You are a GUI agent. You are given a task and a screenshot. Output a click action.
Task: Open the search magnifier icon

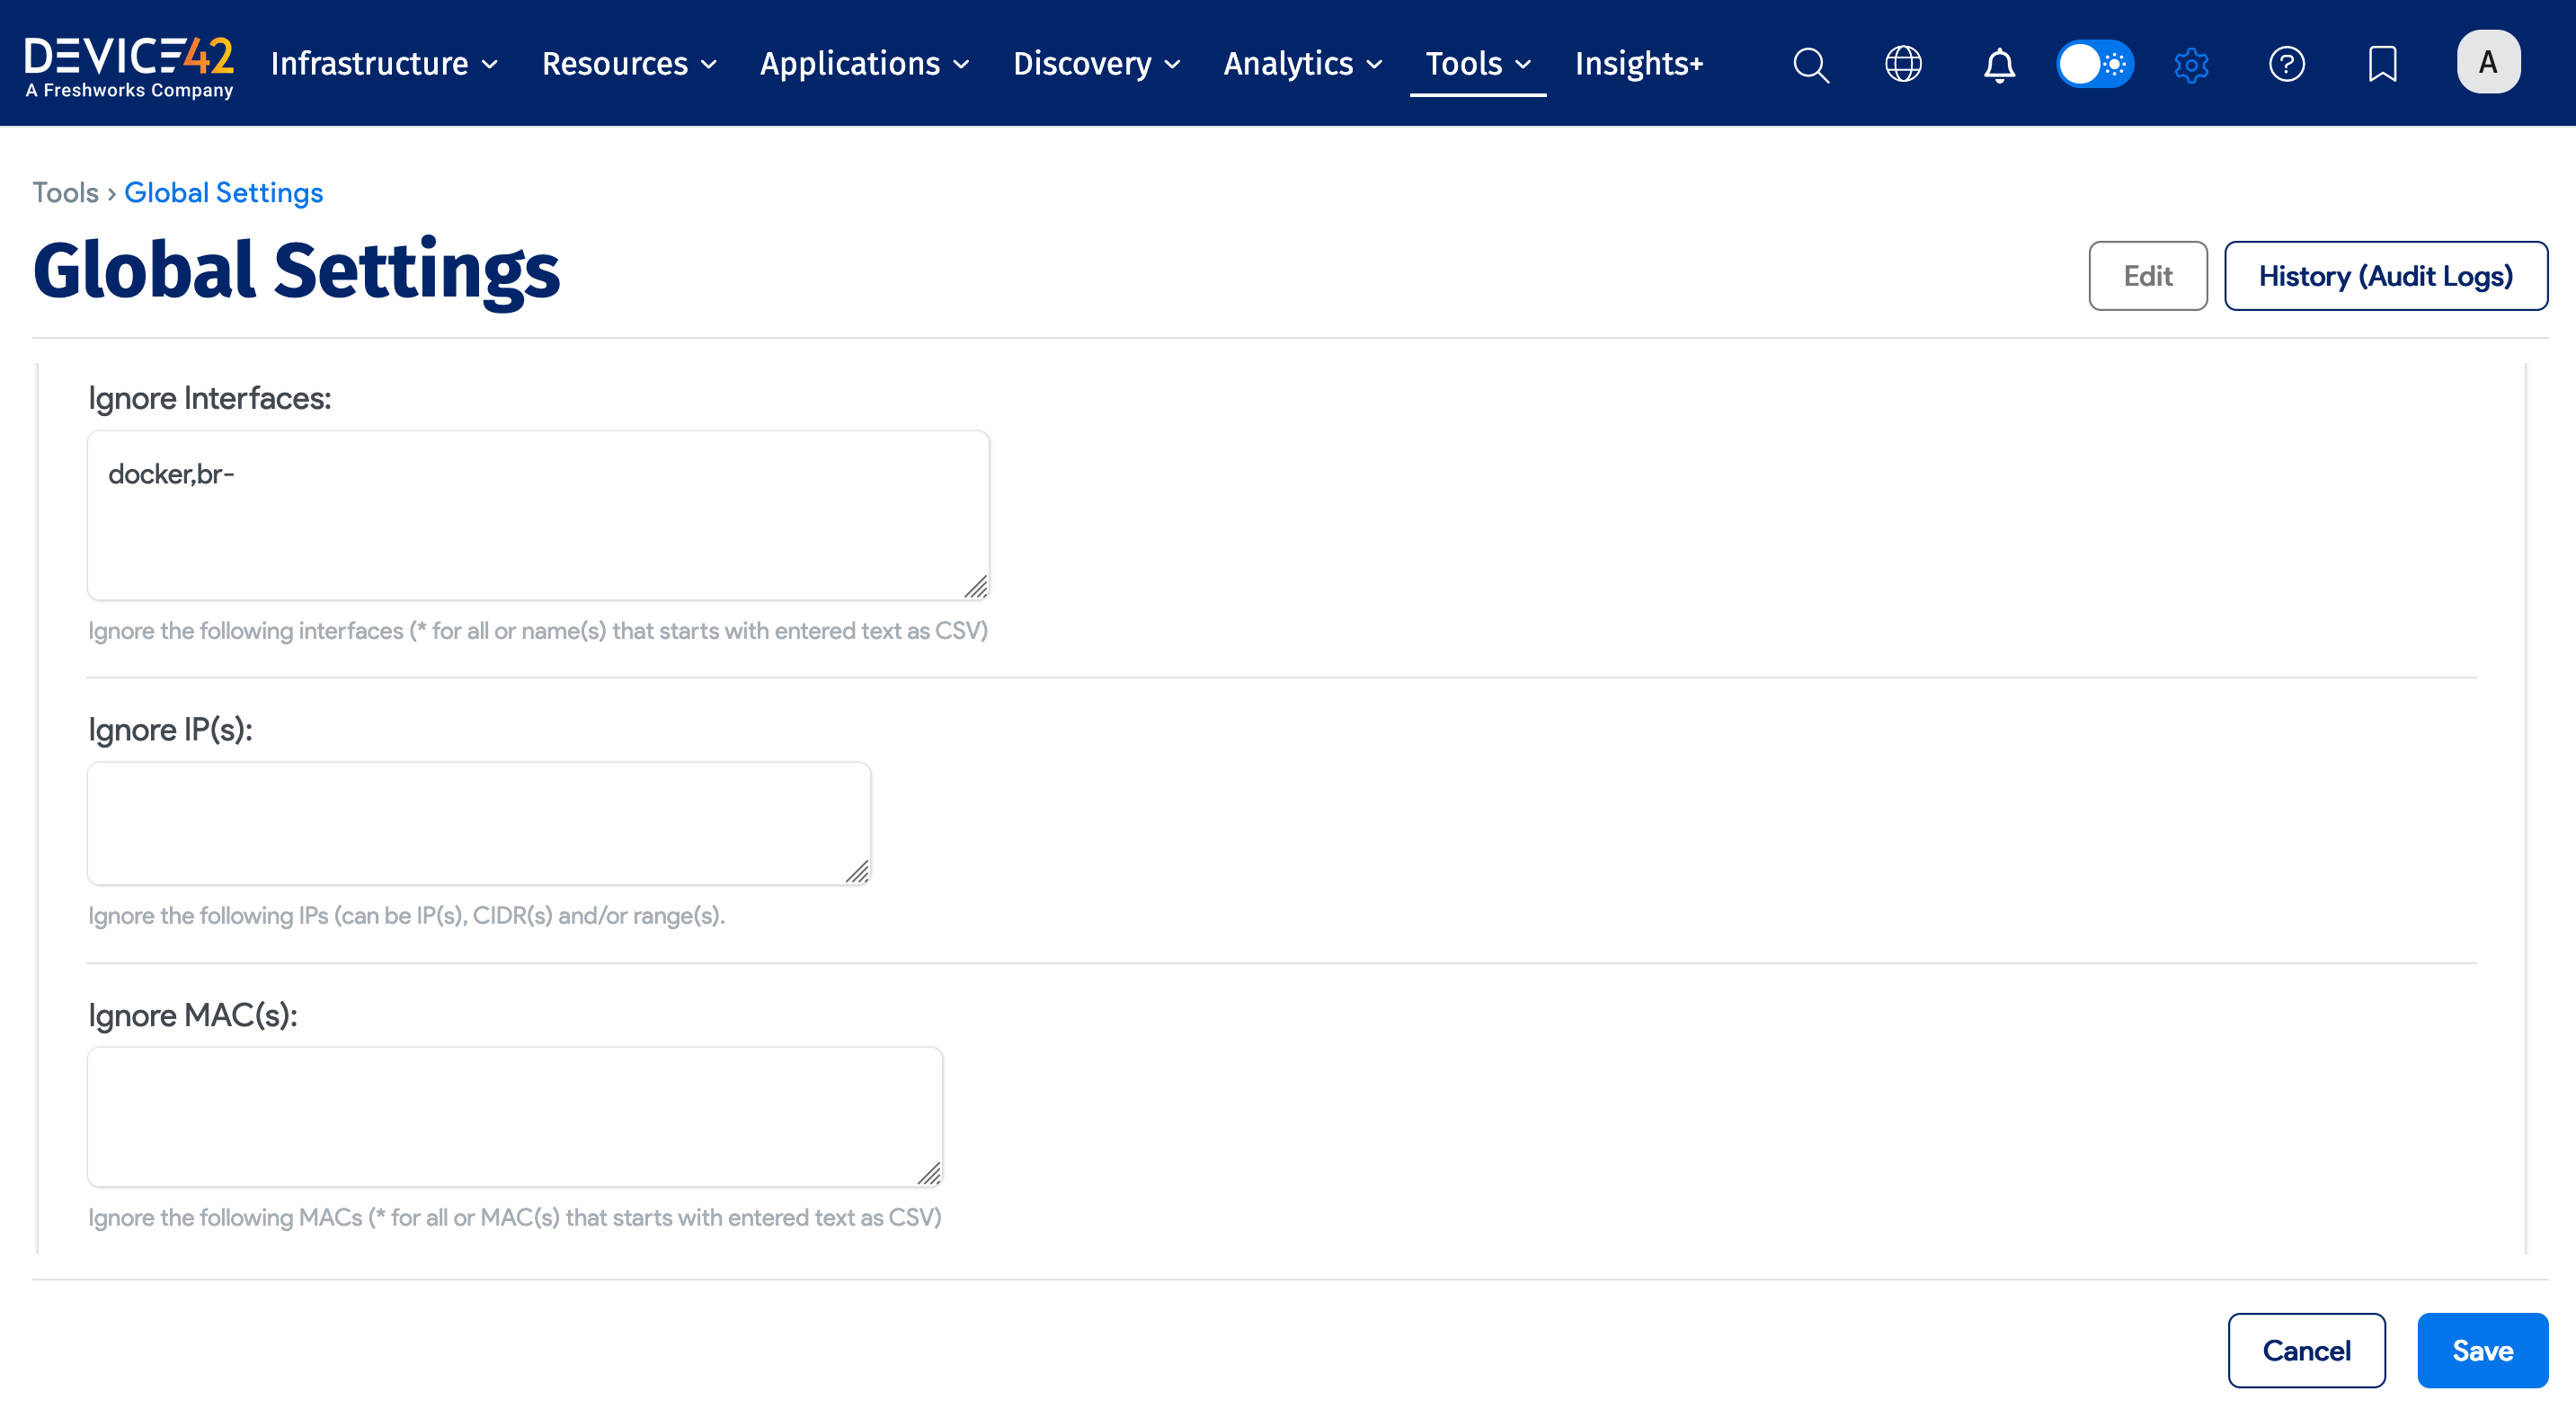pyautogui.click(x=1810, y=64)
